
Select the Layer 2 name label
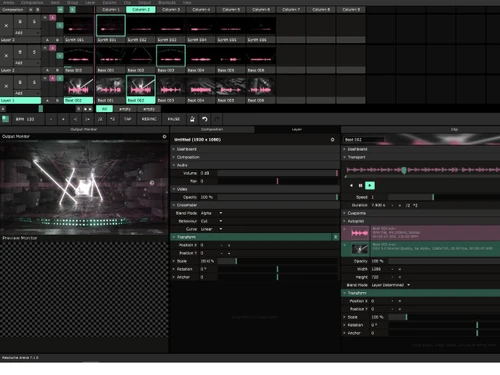coord(20,70)
